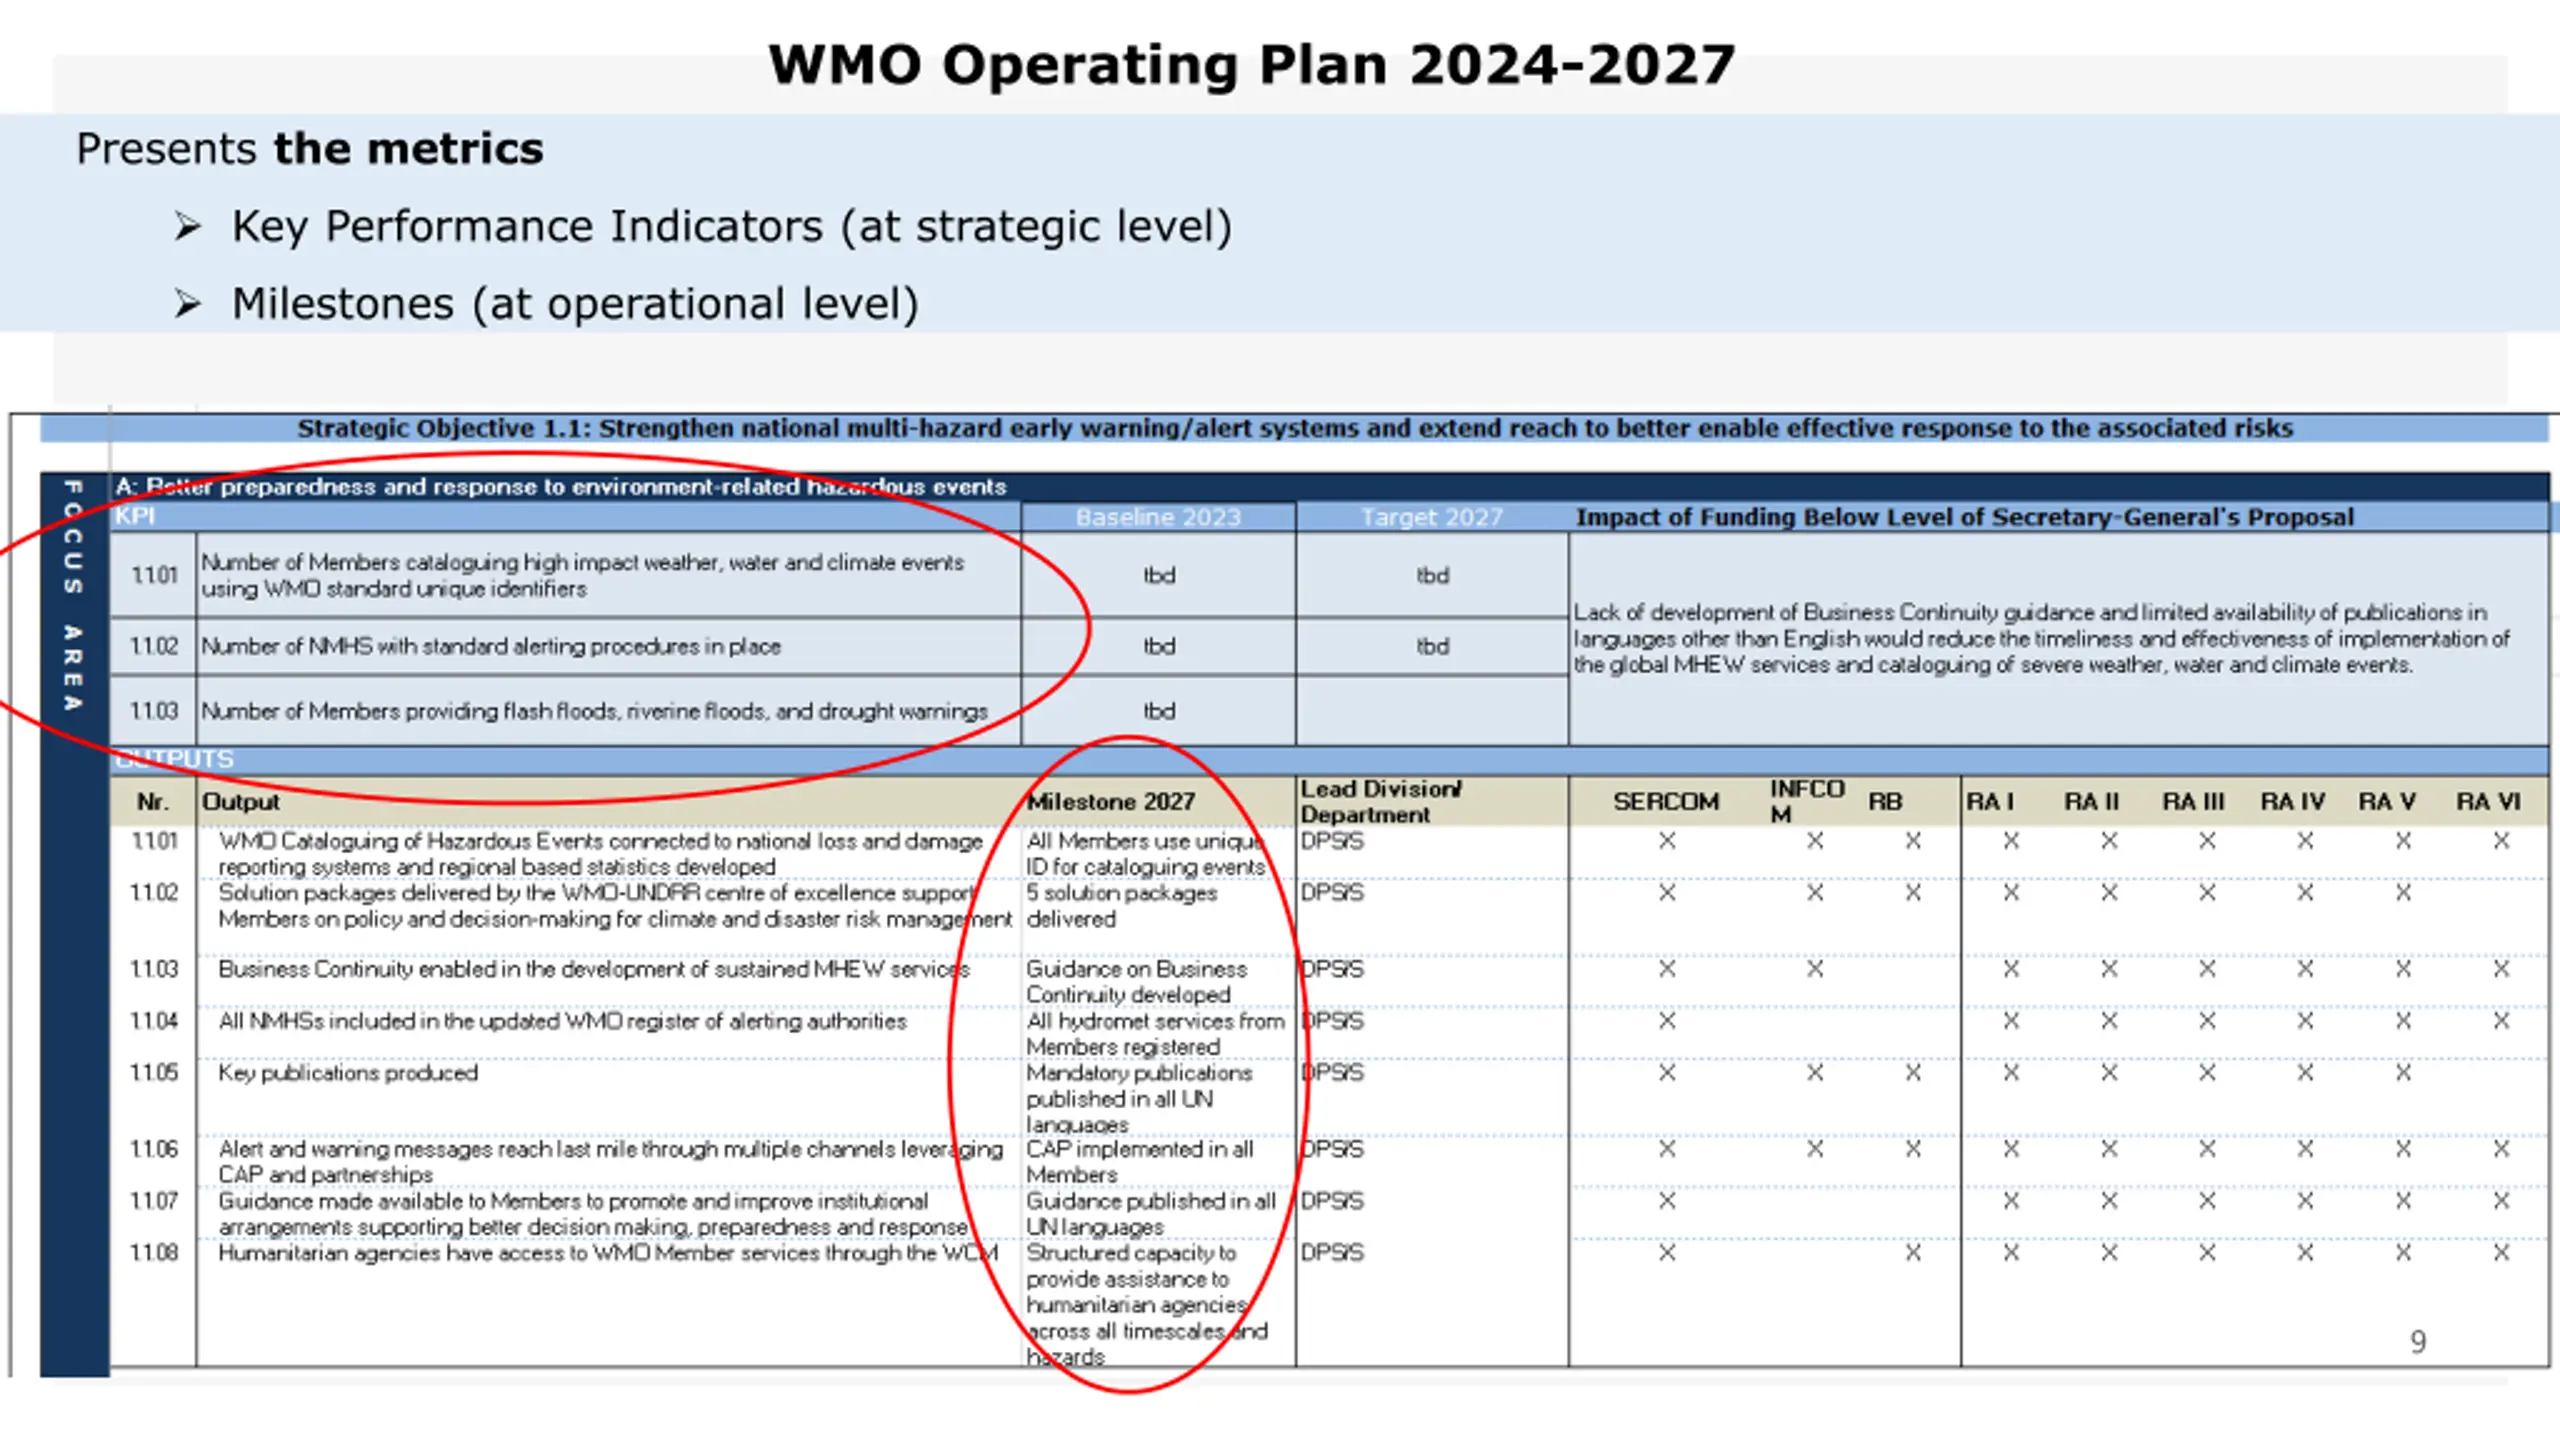Click the 'RA IV' column header
This screenshot has height=1440, width=2560.
tap(2293, 802)
